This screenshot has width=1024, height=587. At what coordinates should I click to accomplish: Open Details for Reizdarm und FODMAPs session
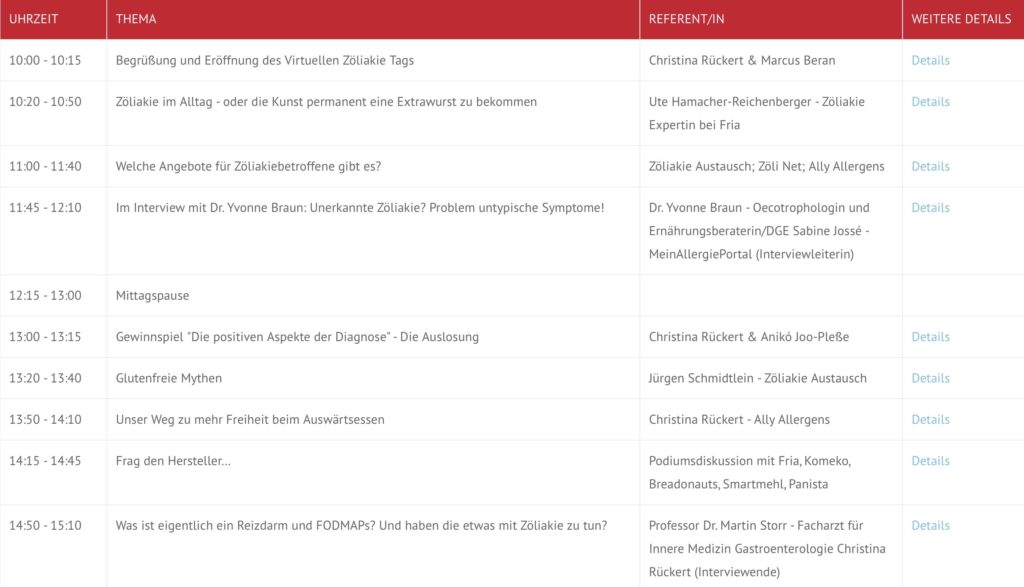[930, 525]
